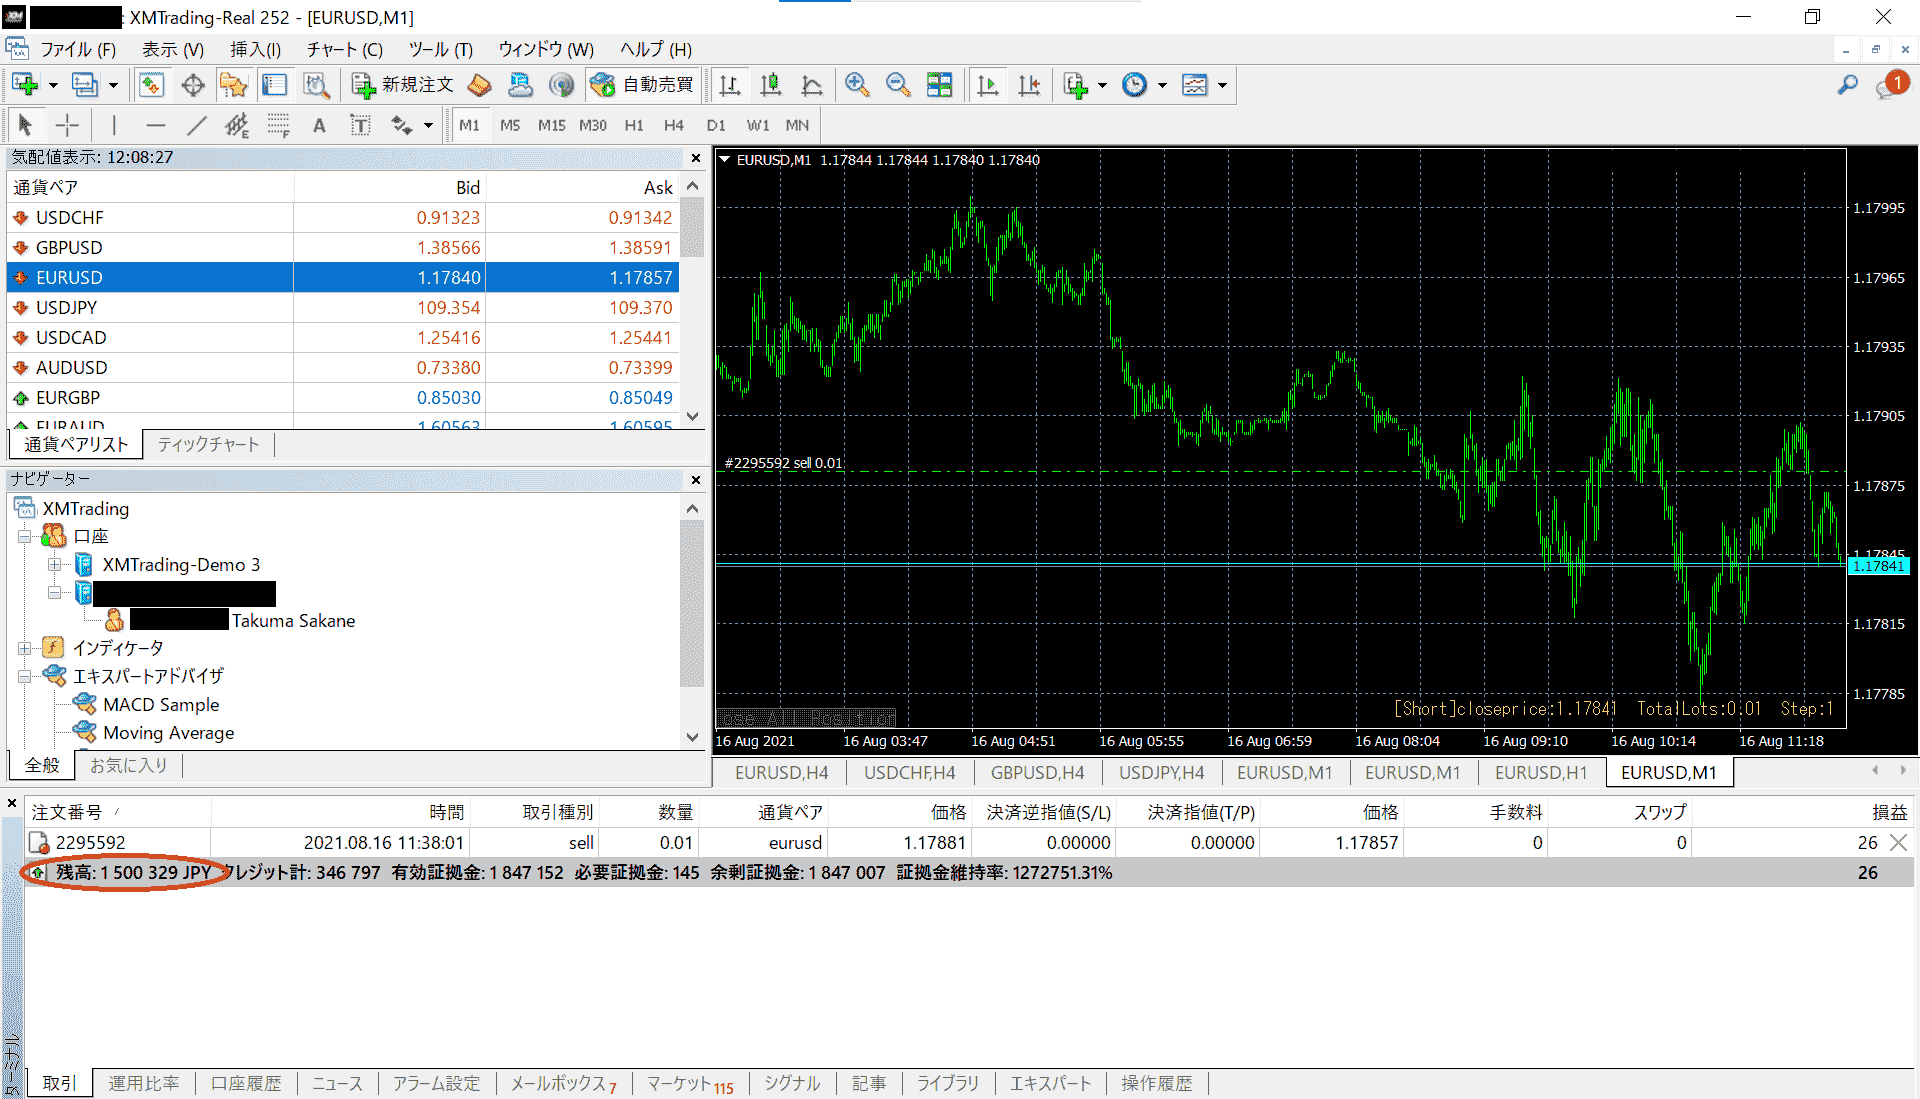Click the tile windows chart icon

click(939, 85)
